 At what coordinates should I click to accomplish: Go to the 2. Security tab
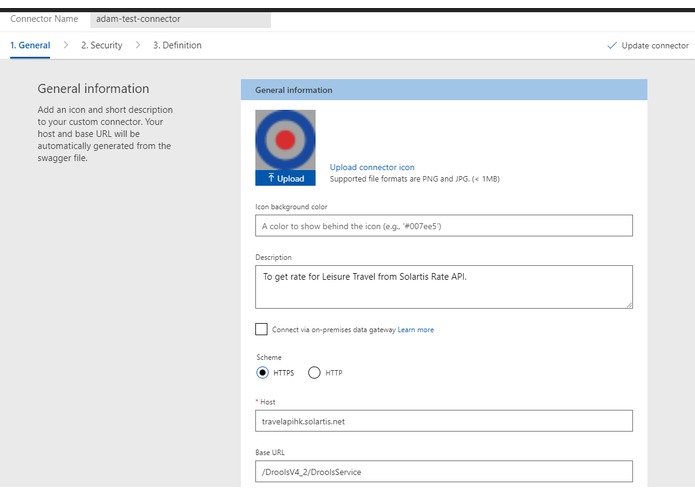(x=102, y=45)
